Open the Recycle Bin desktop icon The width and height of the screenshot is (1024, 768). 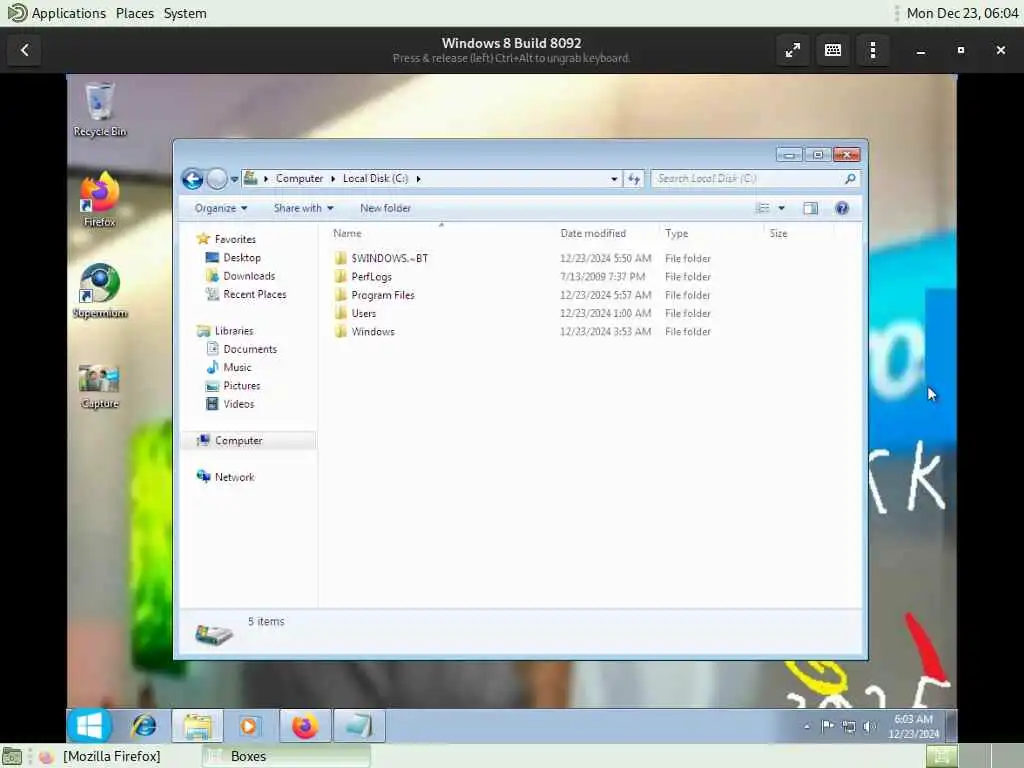99,108
